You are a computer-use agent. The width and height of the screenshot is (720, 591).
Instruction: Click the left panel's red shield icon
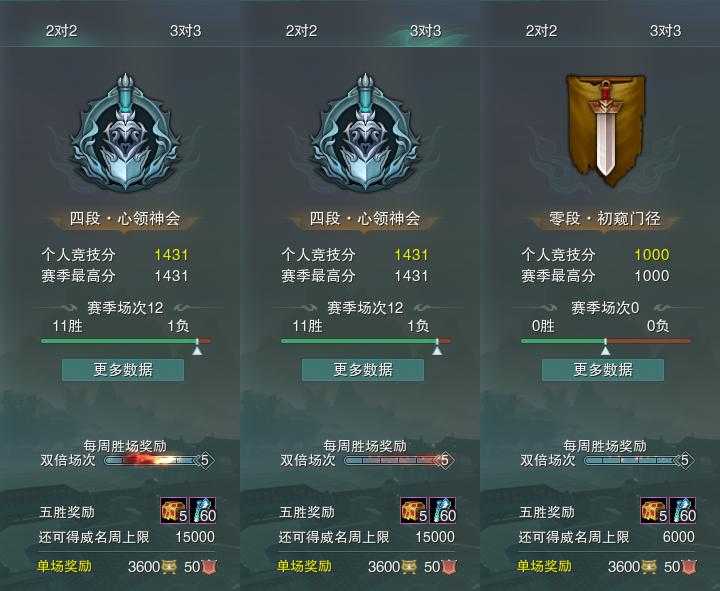(x=209, y=567)
